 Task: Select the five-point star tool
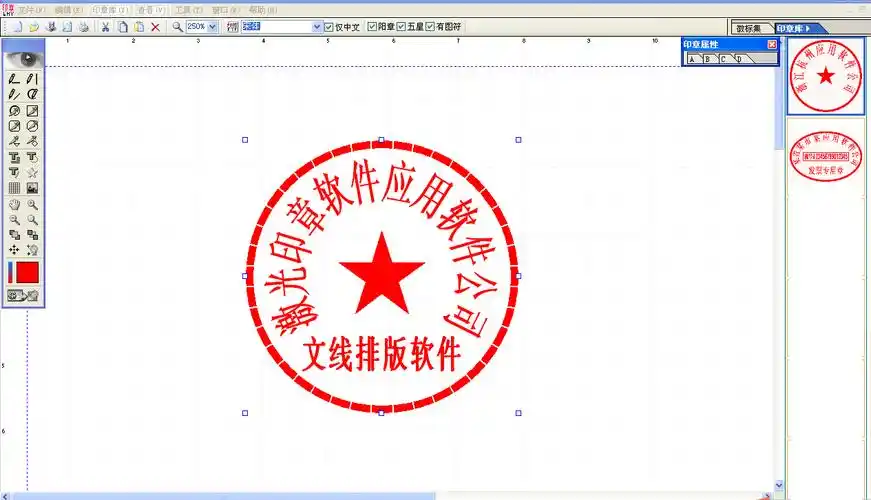32,173
